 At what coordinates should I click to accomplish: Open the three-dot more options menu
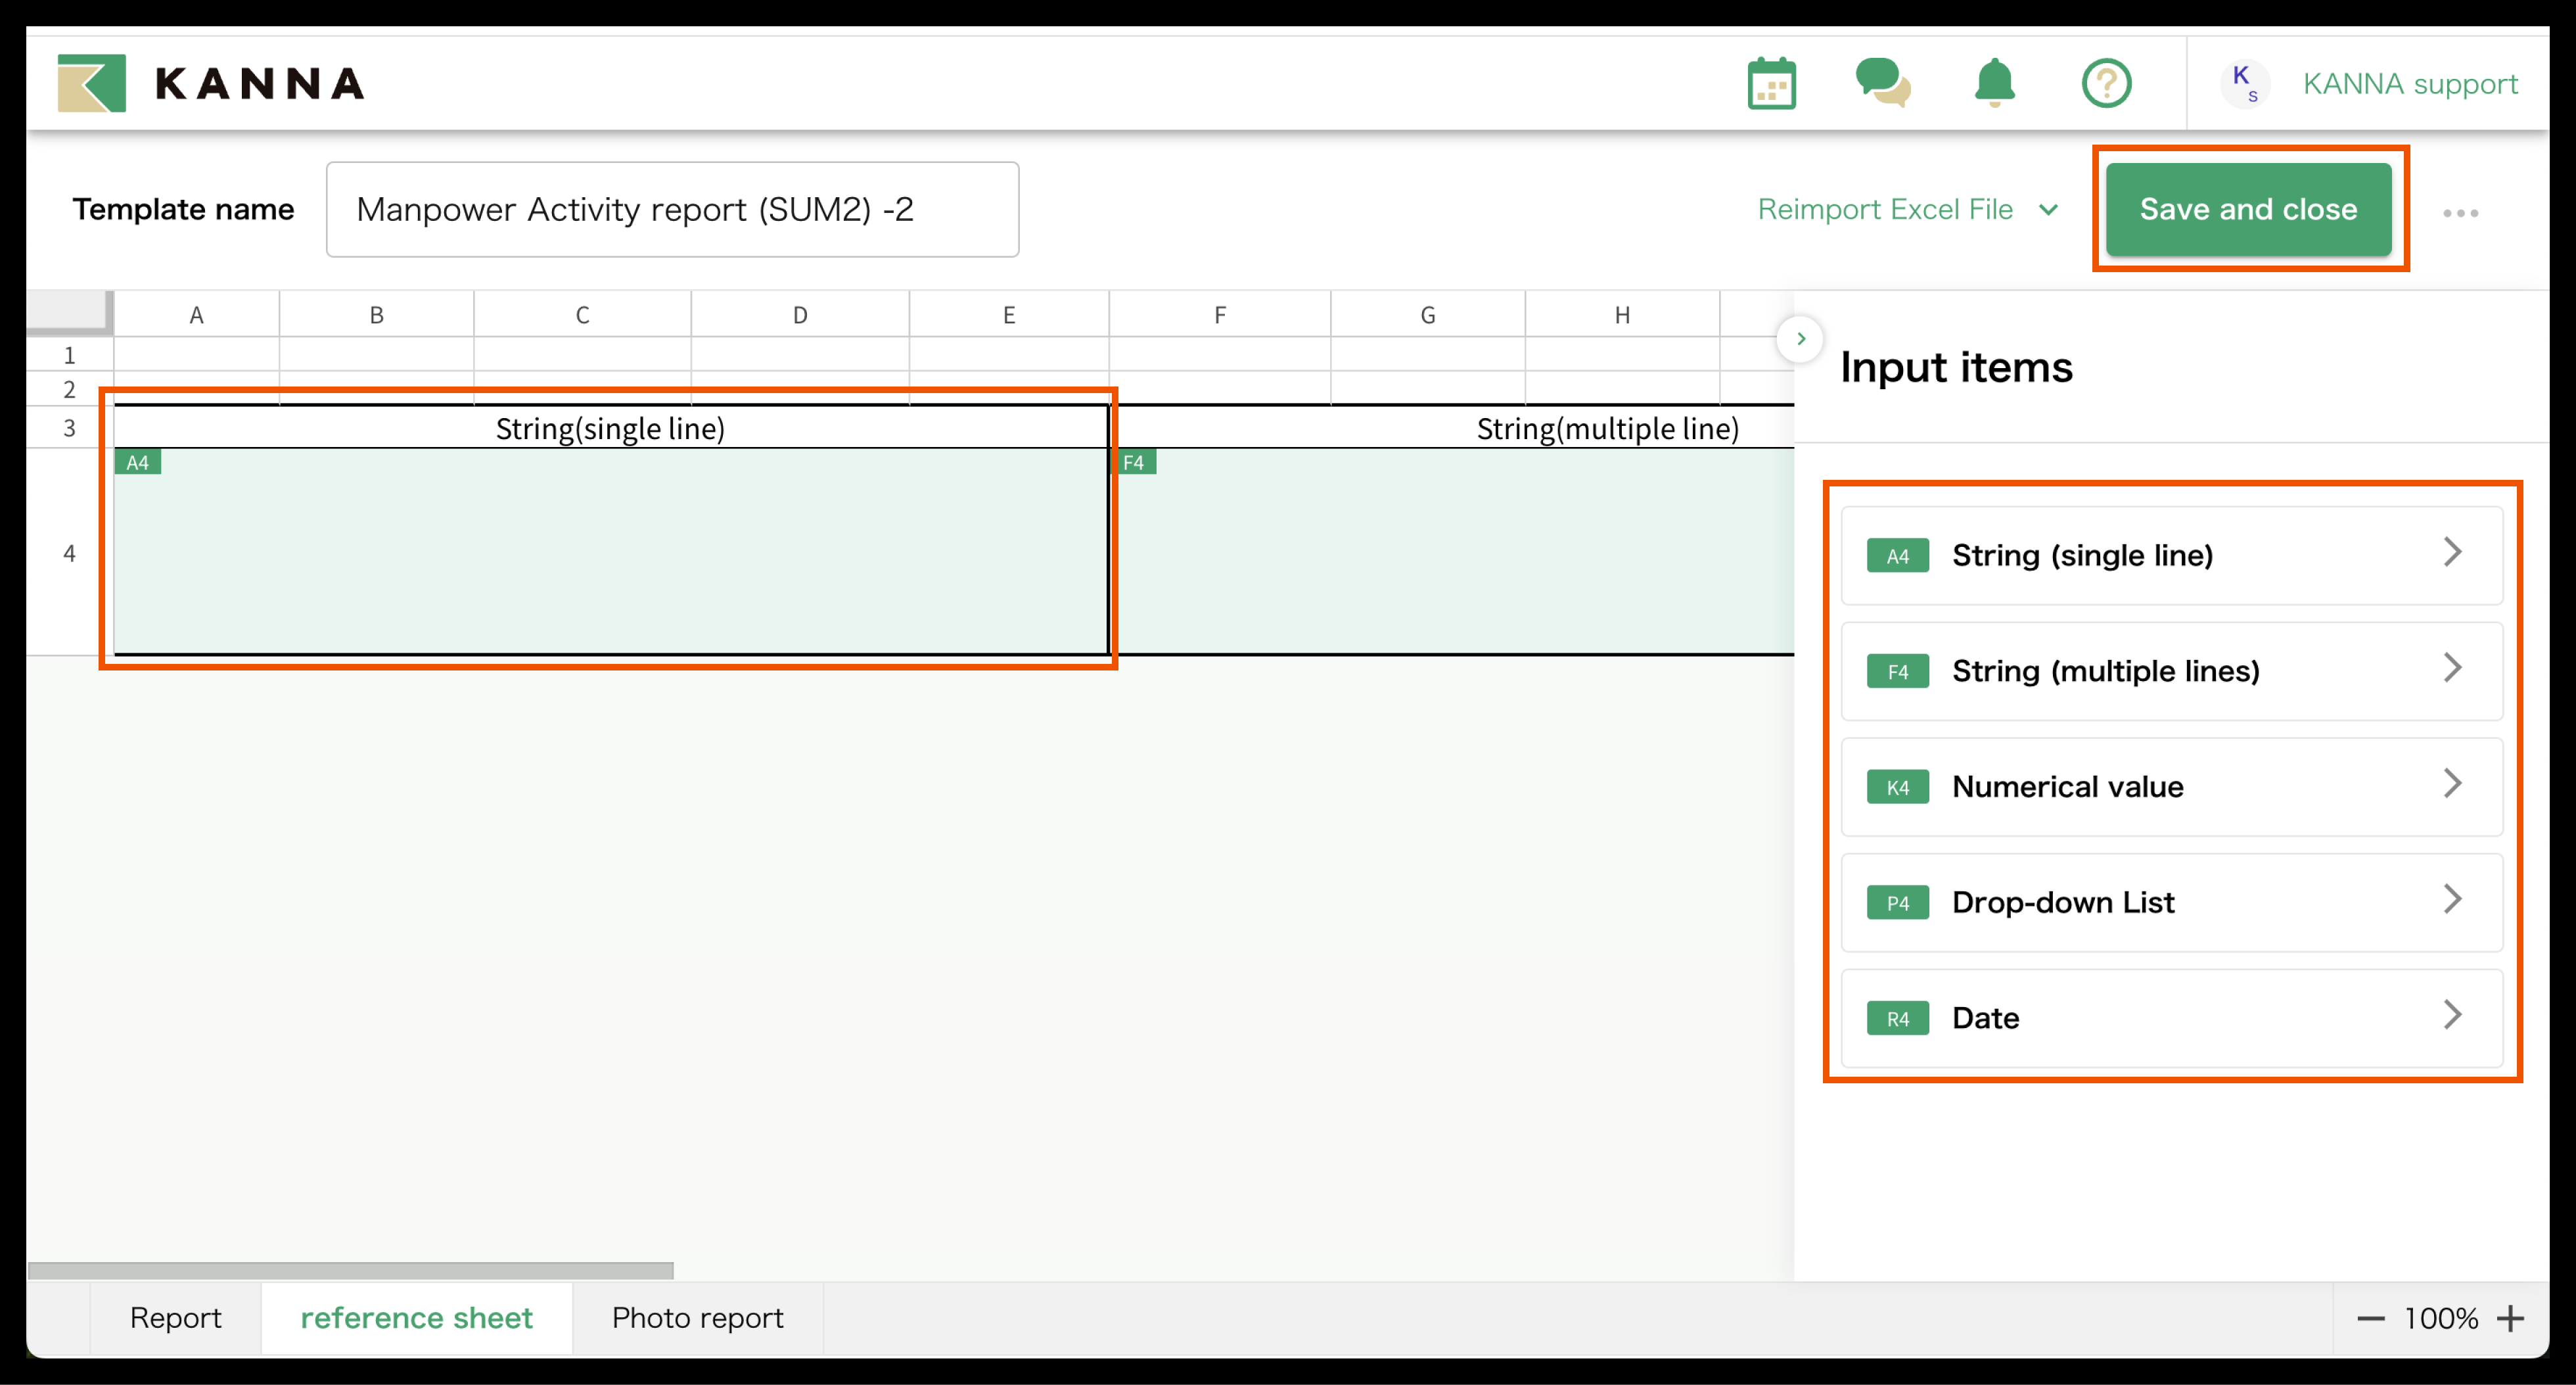point(2460,213)
